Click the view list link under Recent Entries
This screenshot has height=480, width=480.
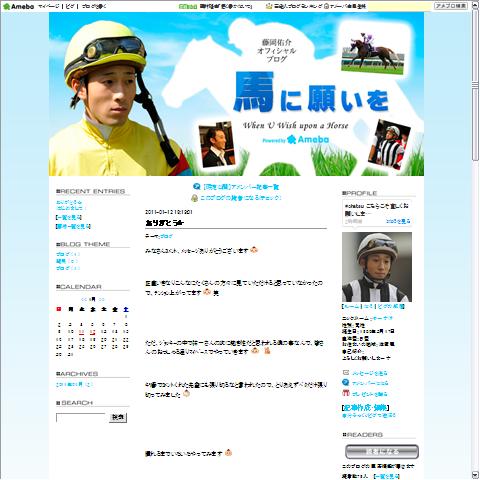pos(69,218)
